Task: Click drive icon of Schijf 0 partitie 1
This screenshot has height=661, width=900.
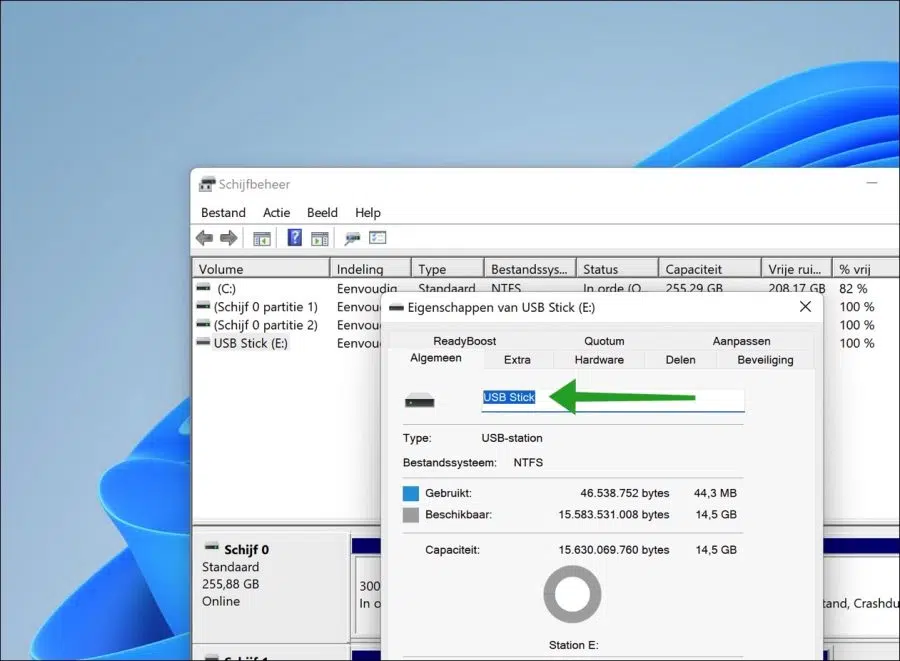Action: click(203, 306)
